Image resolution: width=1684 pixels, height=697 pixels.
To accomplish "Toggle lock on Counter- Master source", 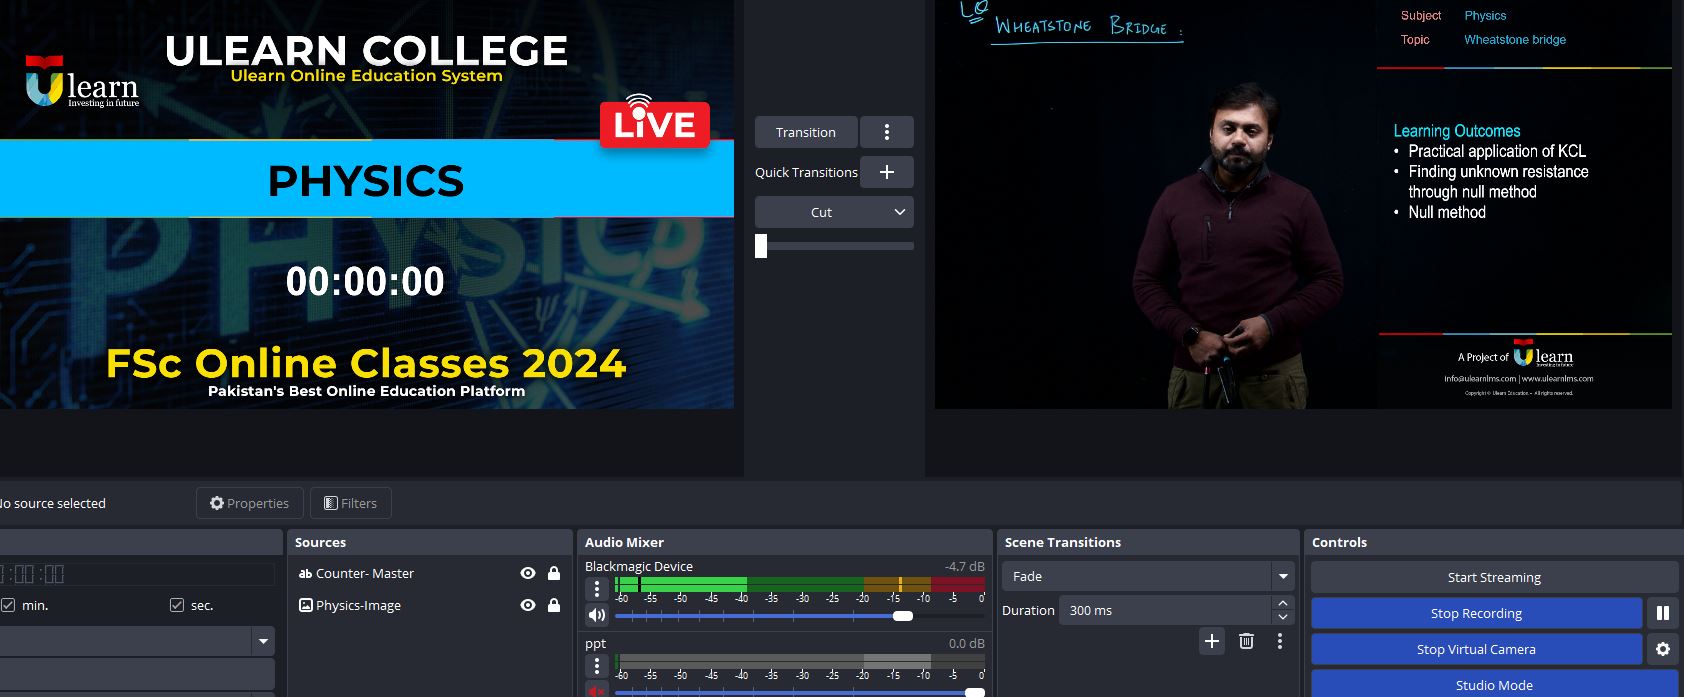I will coord(553,573).
